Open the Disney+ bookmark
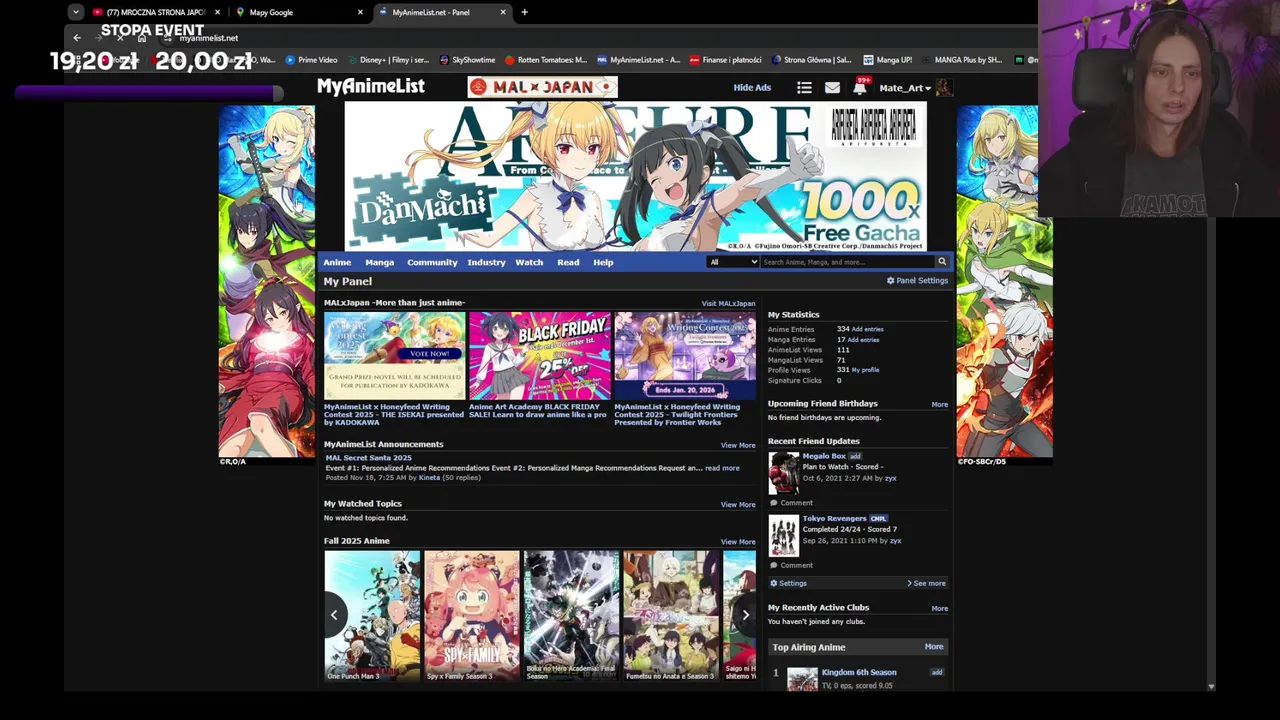The image size is (1280, 720). [x=387, y=60]
